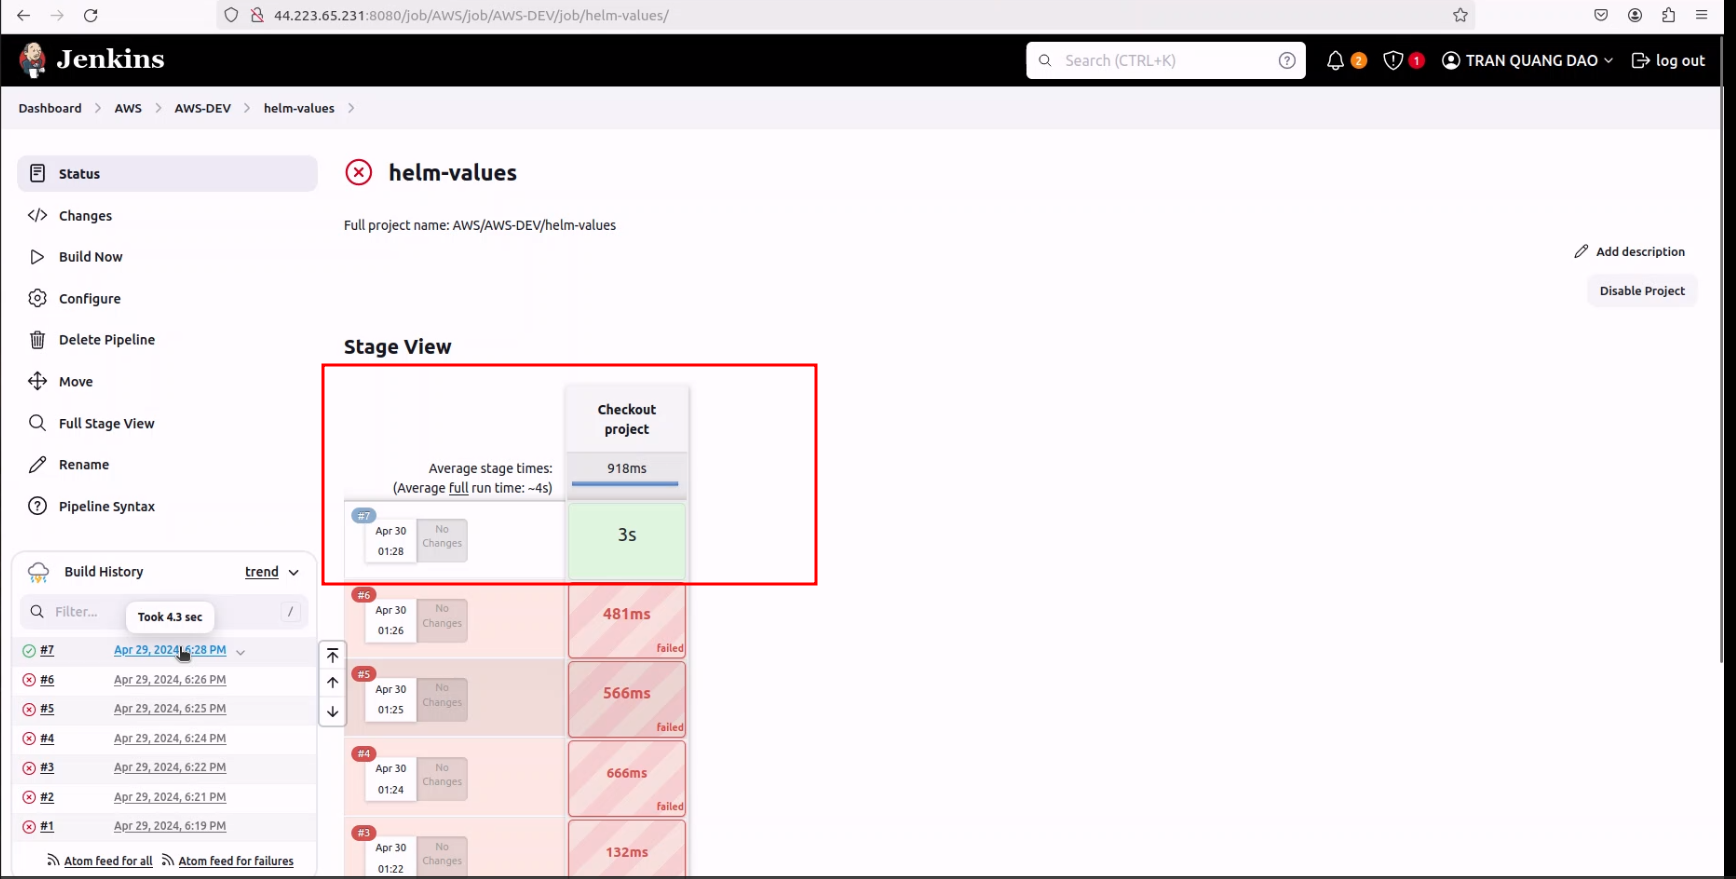Click the green 3s stage cell for build #7
This screenshot has width=1736, height=879.
point(627,541)
